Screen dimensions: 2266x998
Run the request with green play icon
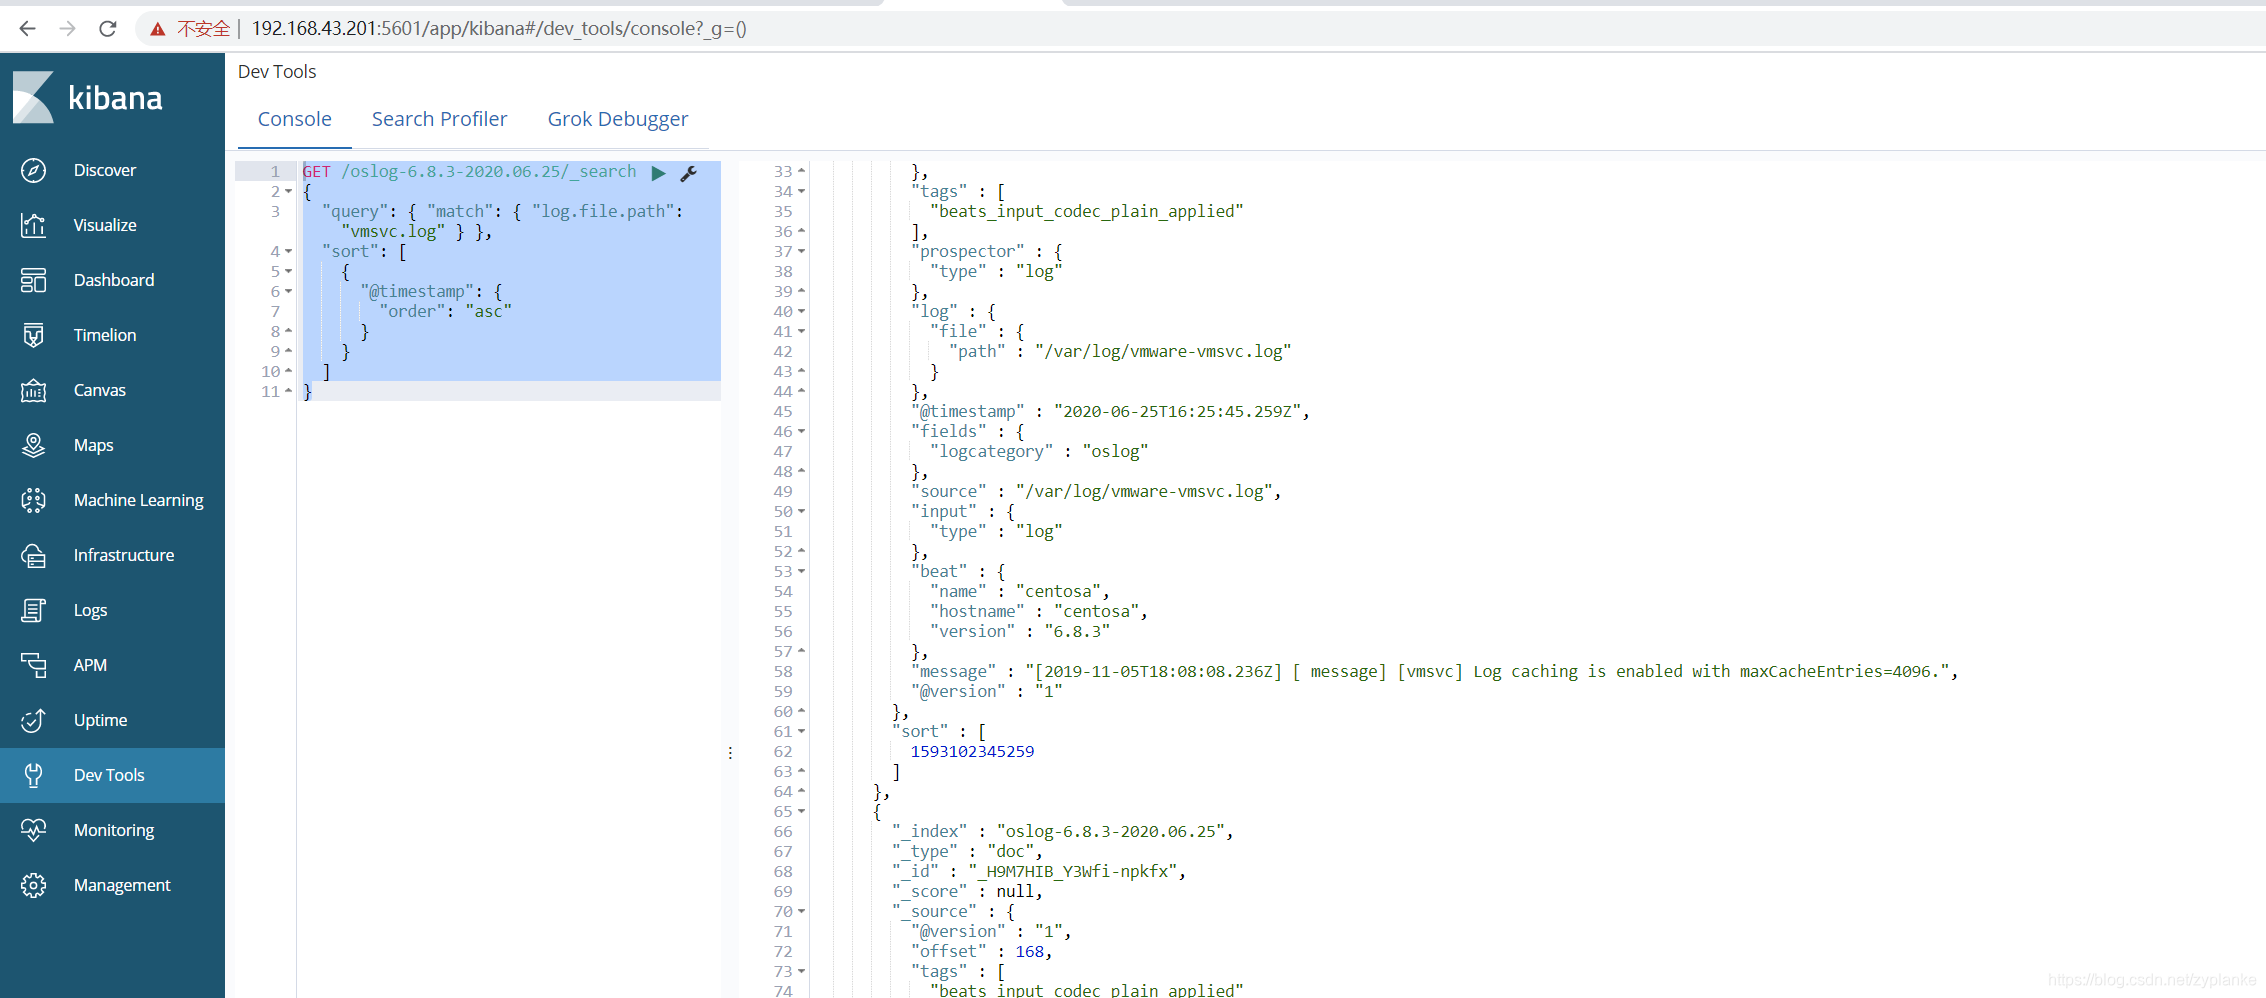[x=658, y=173]
